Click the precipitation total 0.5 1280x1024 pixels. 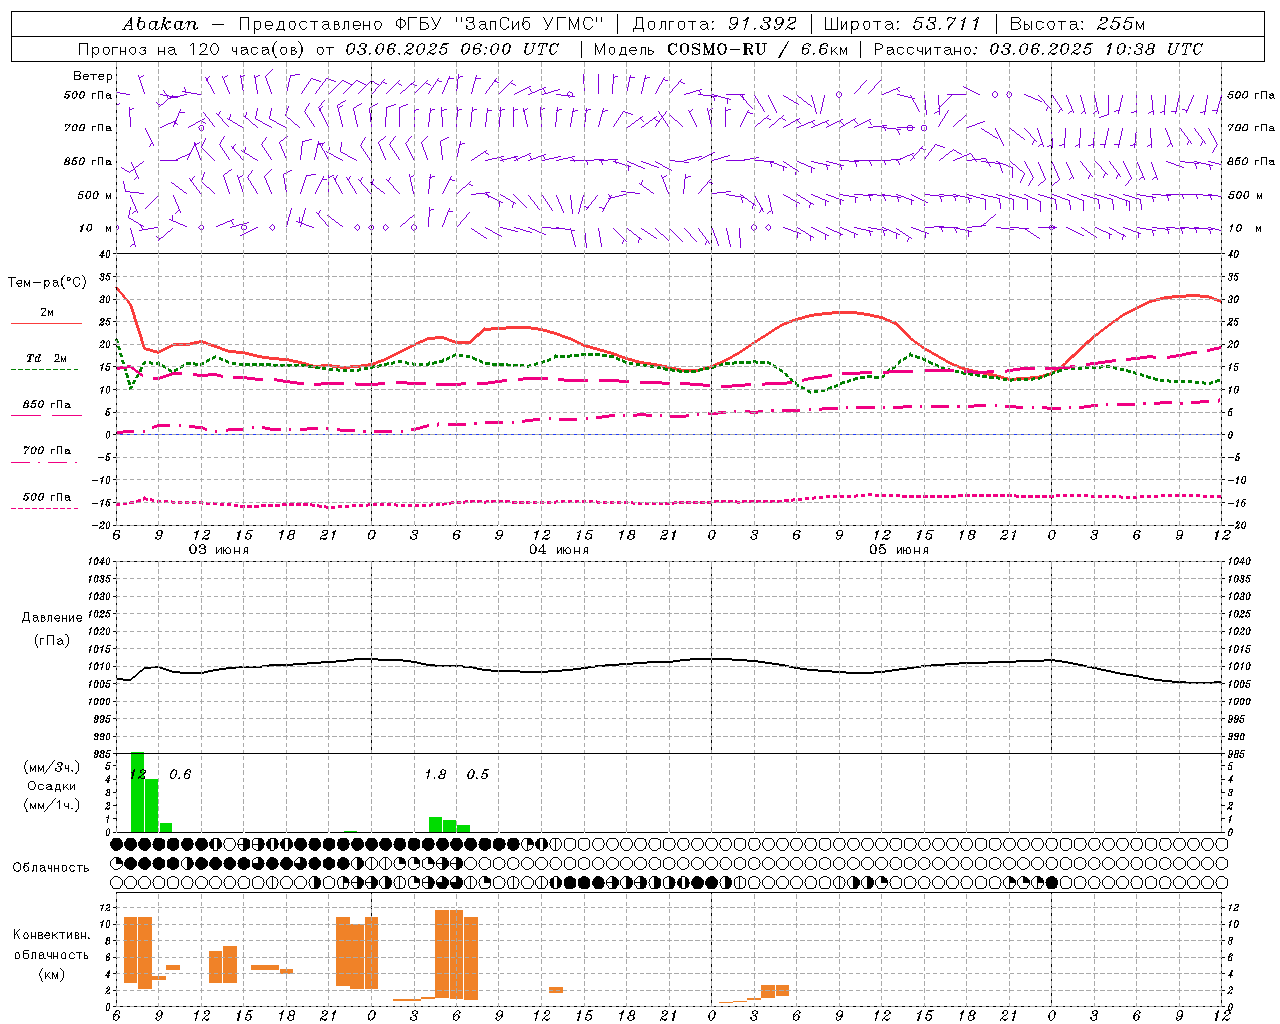pos(478,774)
